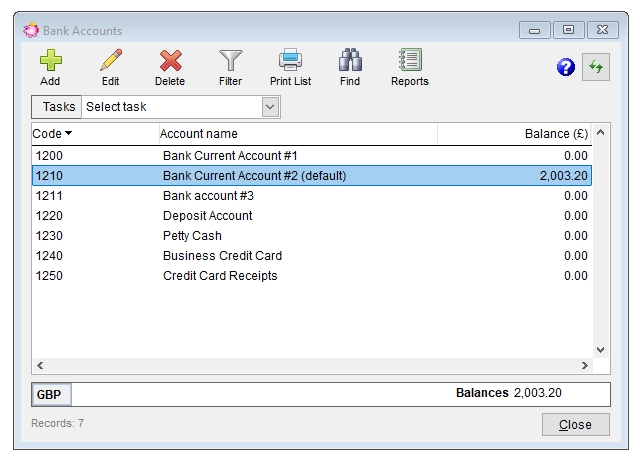The width and height of the screenshot is (640, 460).
Task: Click the Print List printer icon
Action: pyautogui.click(x=290, y=60)
